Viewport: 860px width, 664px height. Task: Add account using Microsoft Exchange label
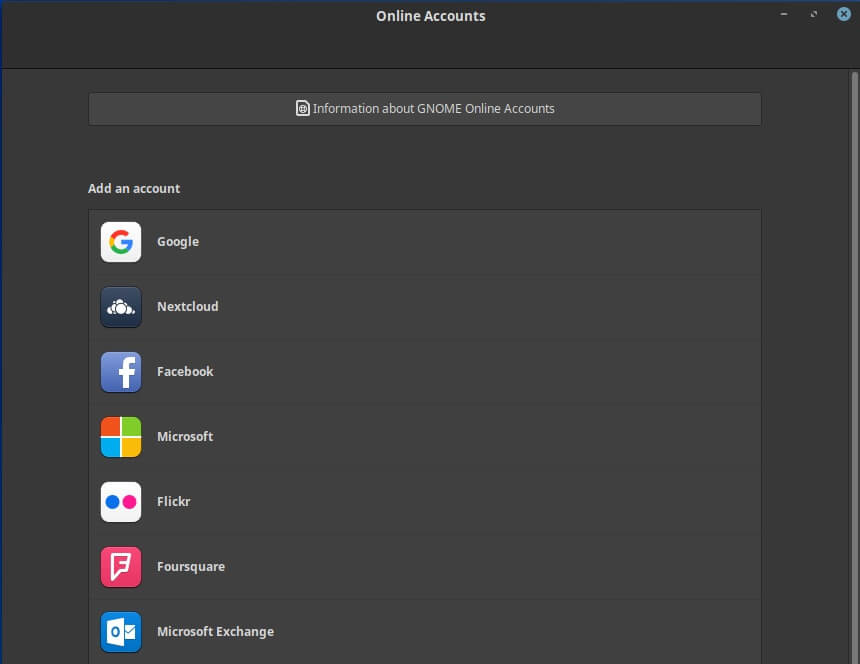[x=215, y=632]
